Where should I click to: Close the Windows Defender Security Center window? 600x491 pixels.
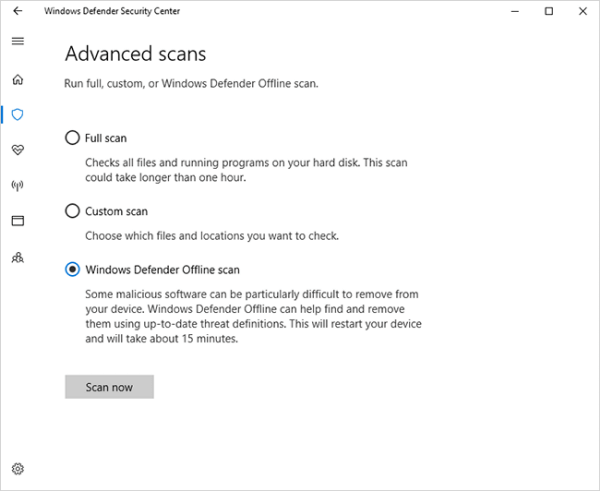click(x=583, y=11)
